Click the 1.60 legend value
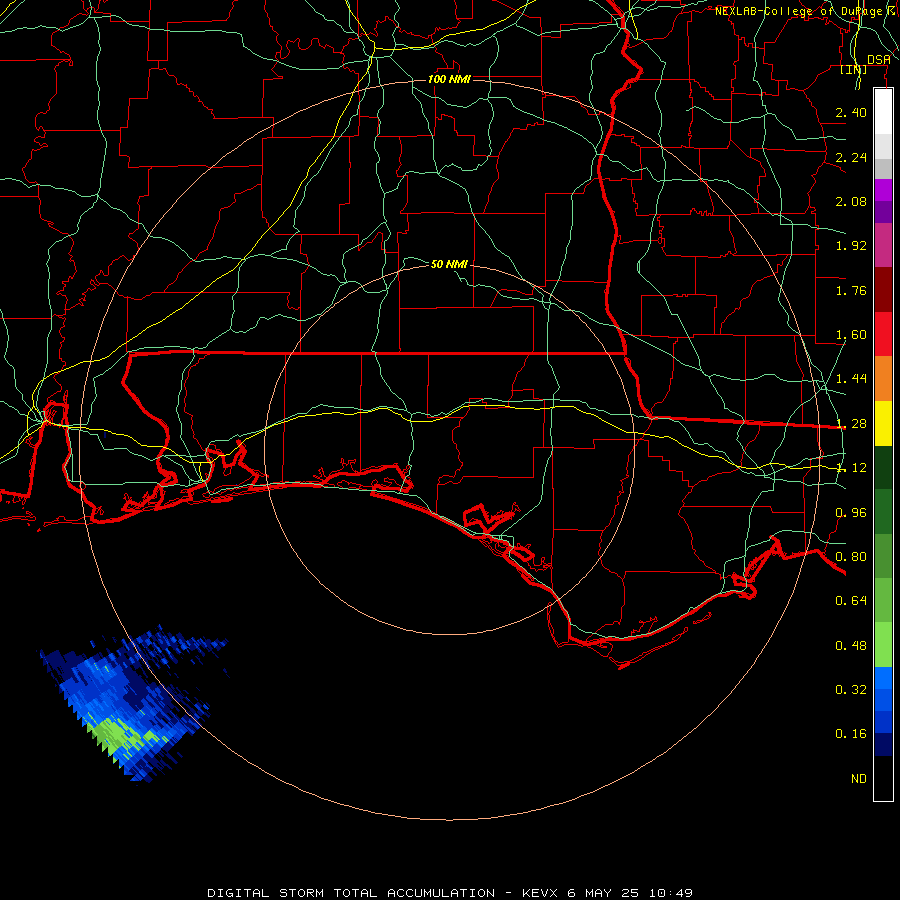Image resolution: width=900 pixels, height=900 pixels. 851,335
